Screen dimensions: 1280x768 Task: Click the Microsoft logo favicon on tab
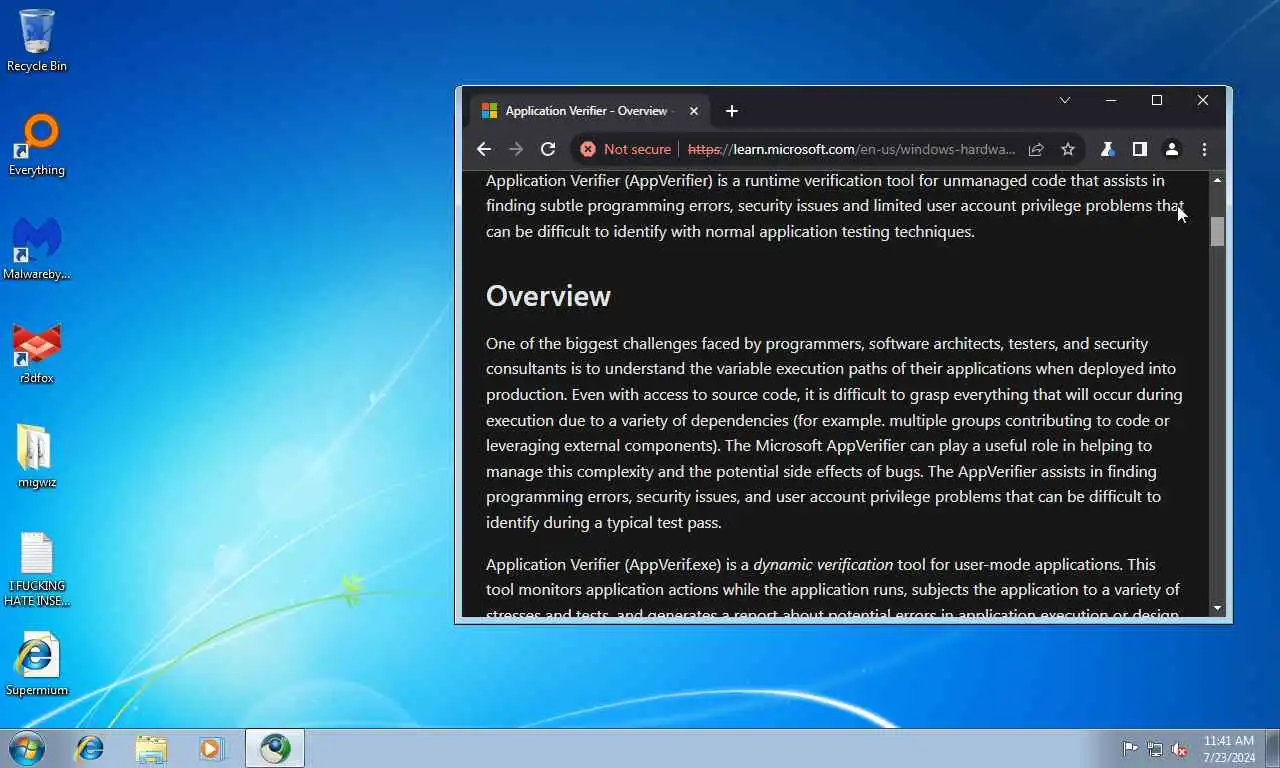tap(489, 111)
